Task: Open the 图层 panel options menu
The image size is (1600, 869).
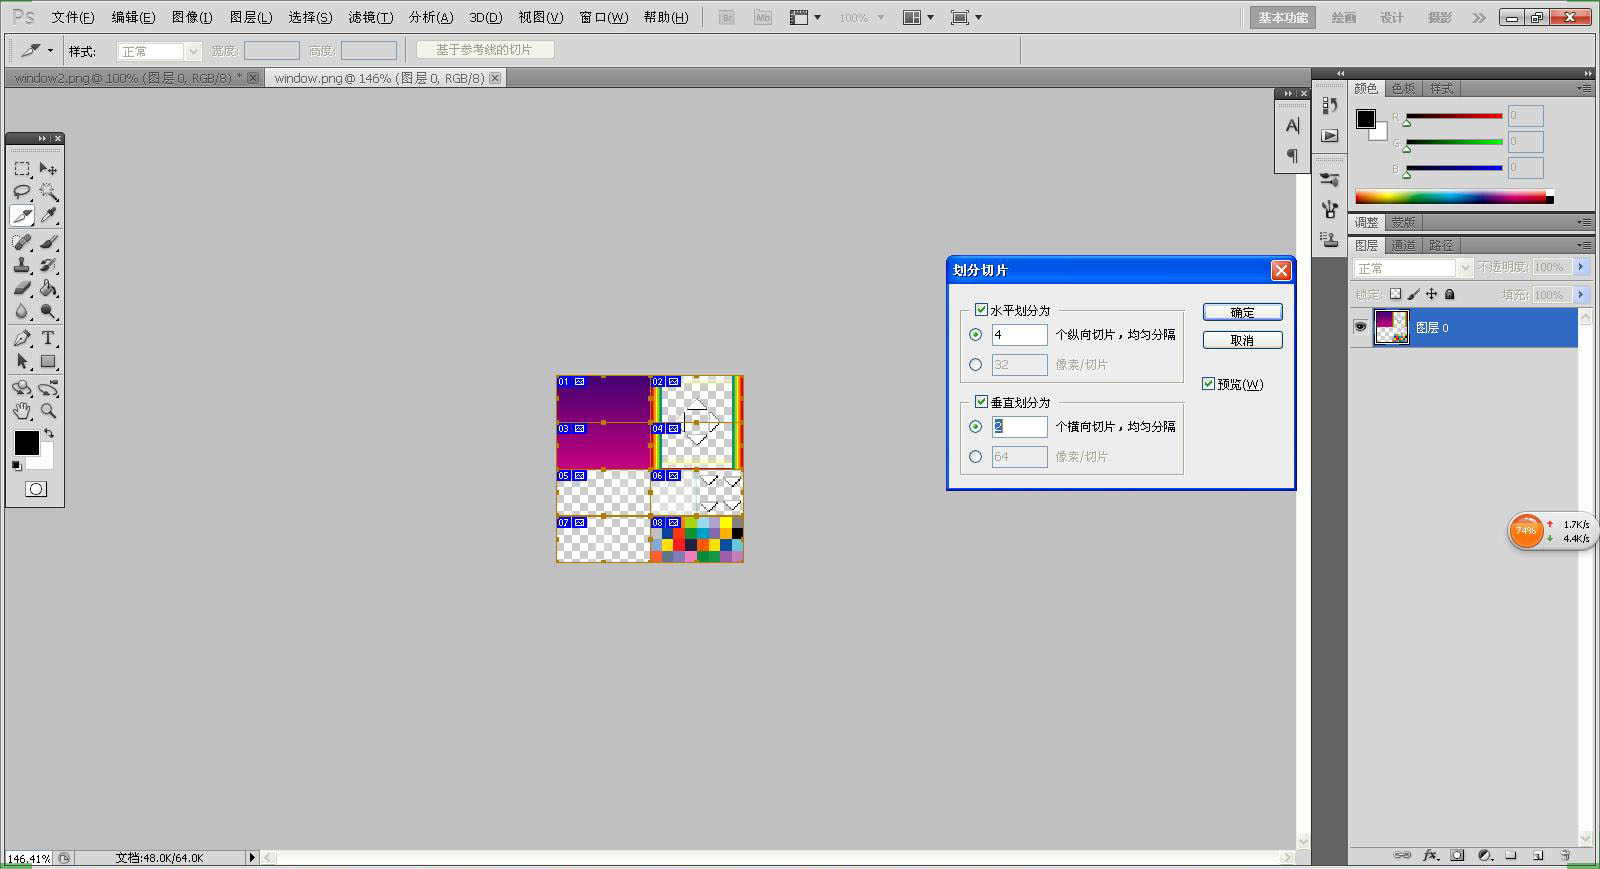Action: coord(1584,245)
